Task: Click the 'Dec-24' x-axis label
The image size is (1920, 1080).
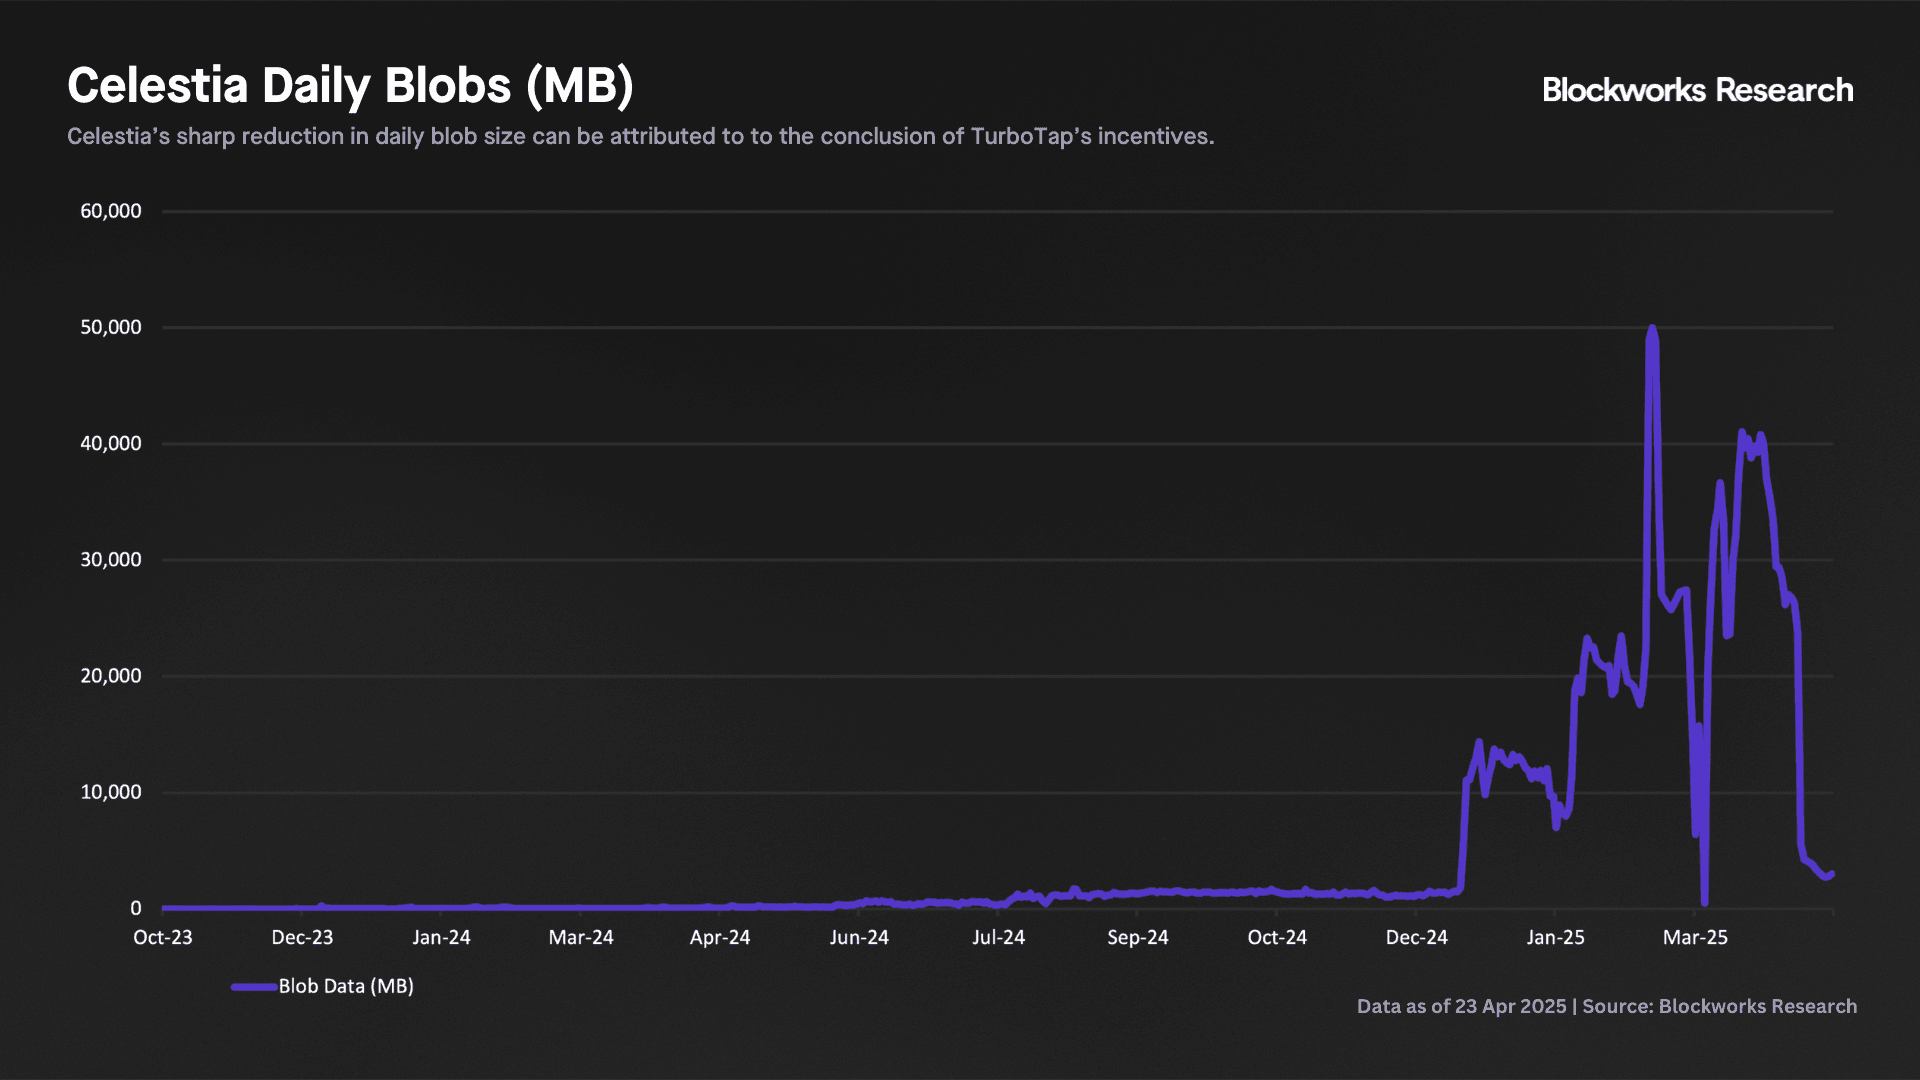Action: click(x=1416, y=937)
